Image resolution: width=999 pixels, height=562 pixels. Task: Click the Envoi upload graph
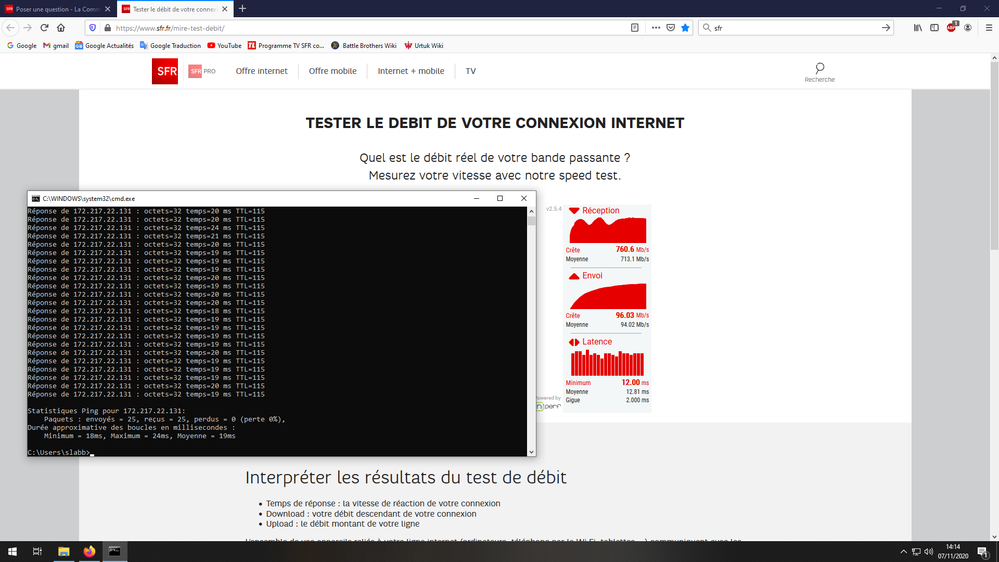coord(607,296)
